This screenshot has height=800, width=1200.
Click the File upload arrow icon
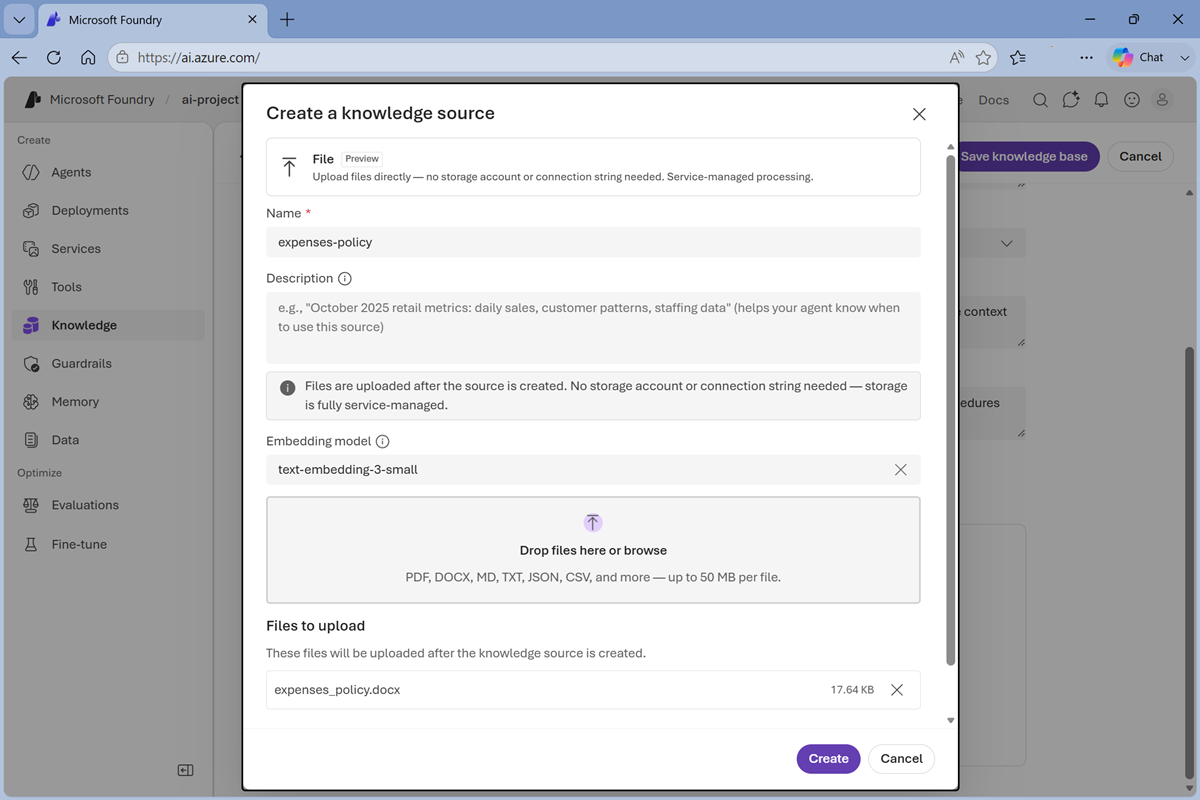(x=289, y=167)
